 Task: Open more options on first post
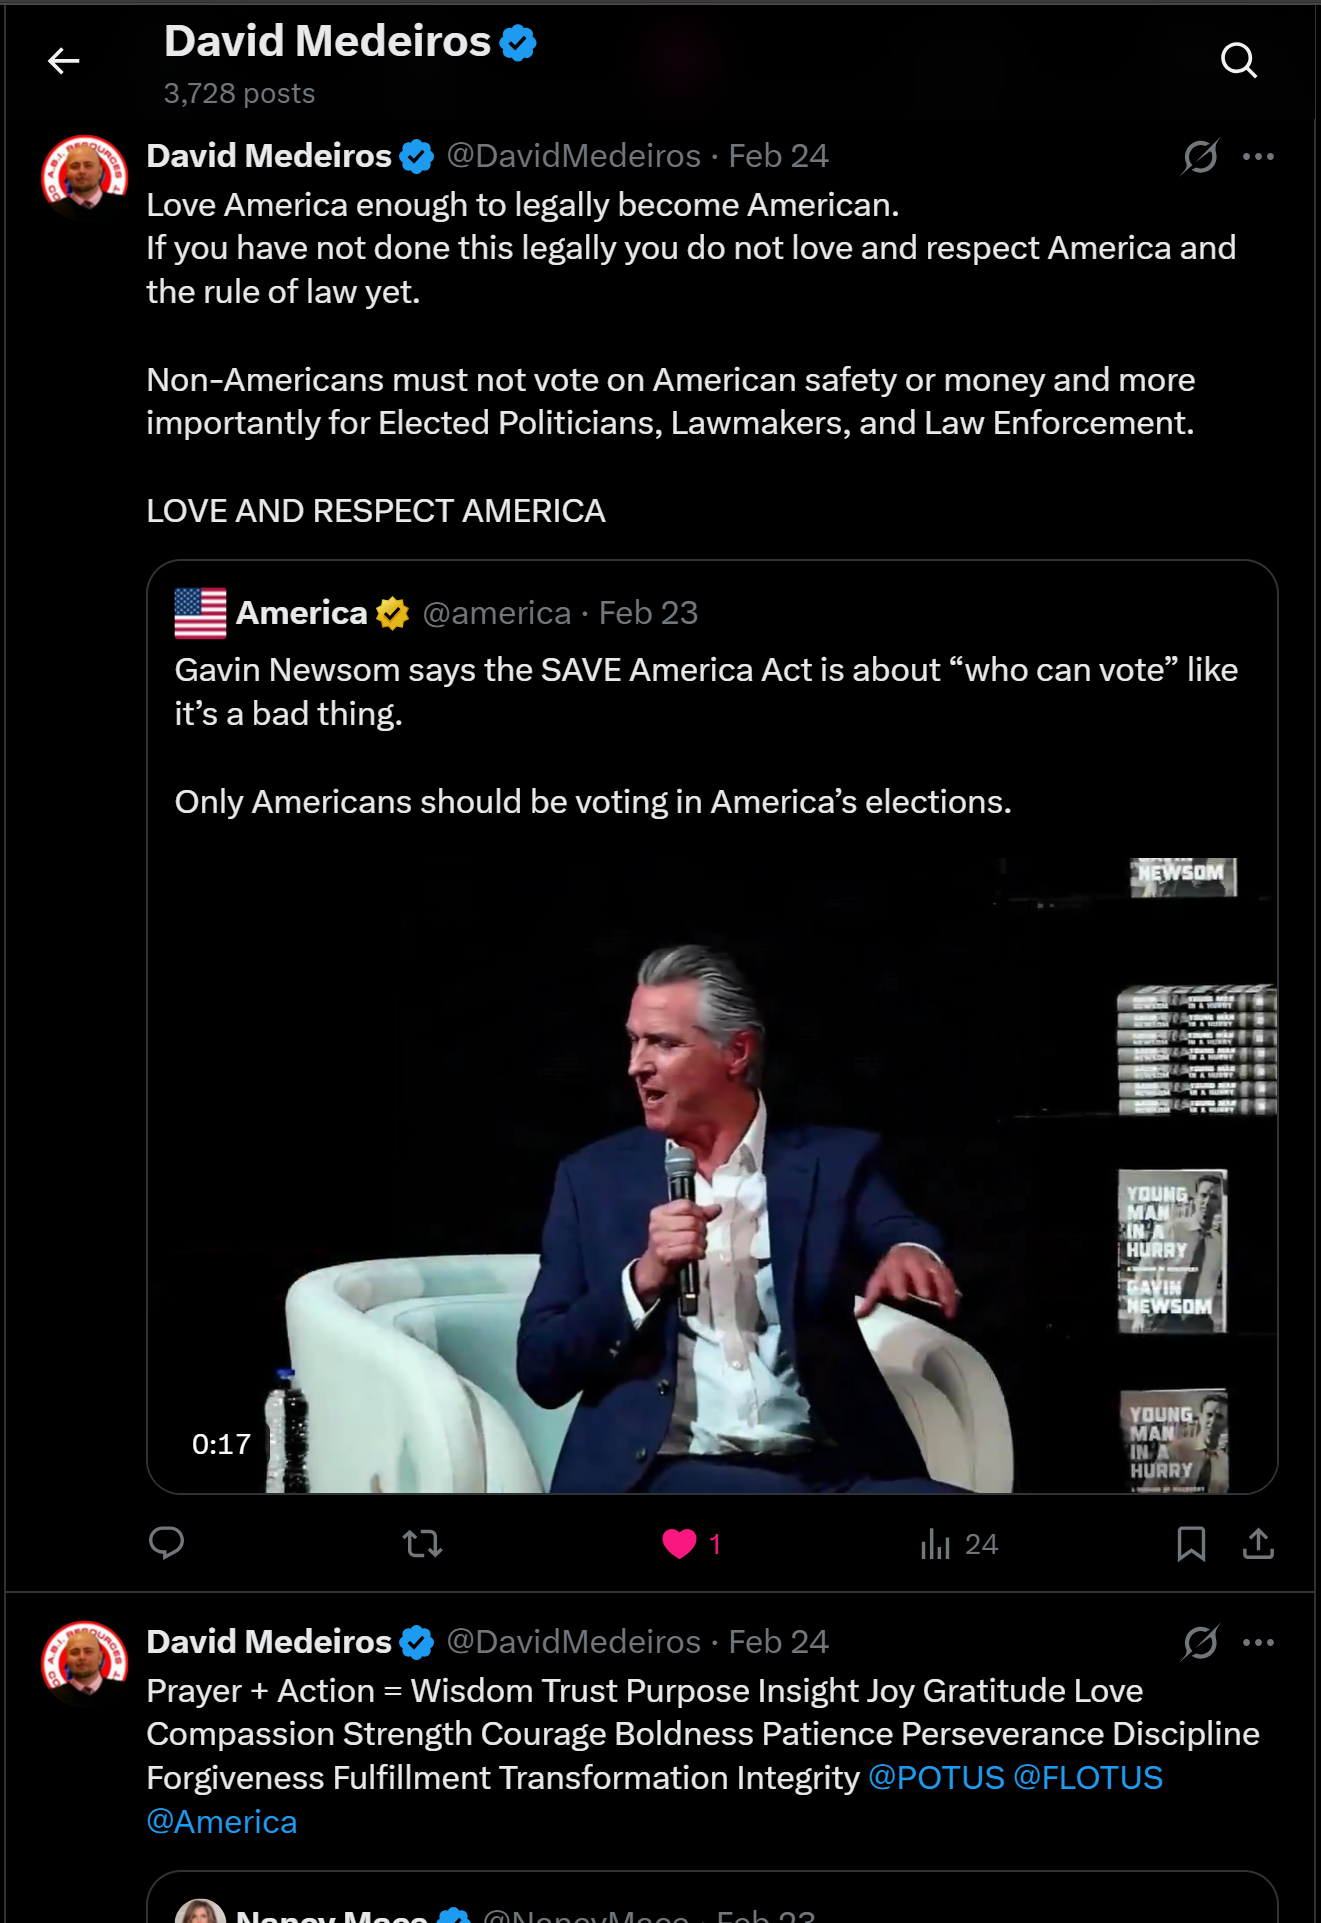1258,156
